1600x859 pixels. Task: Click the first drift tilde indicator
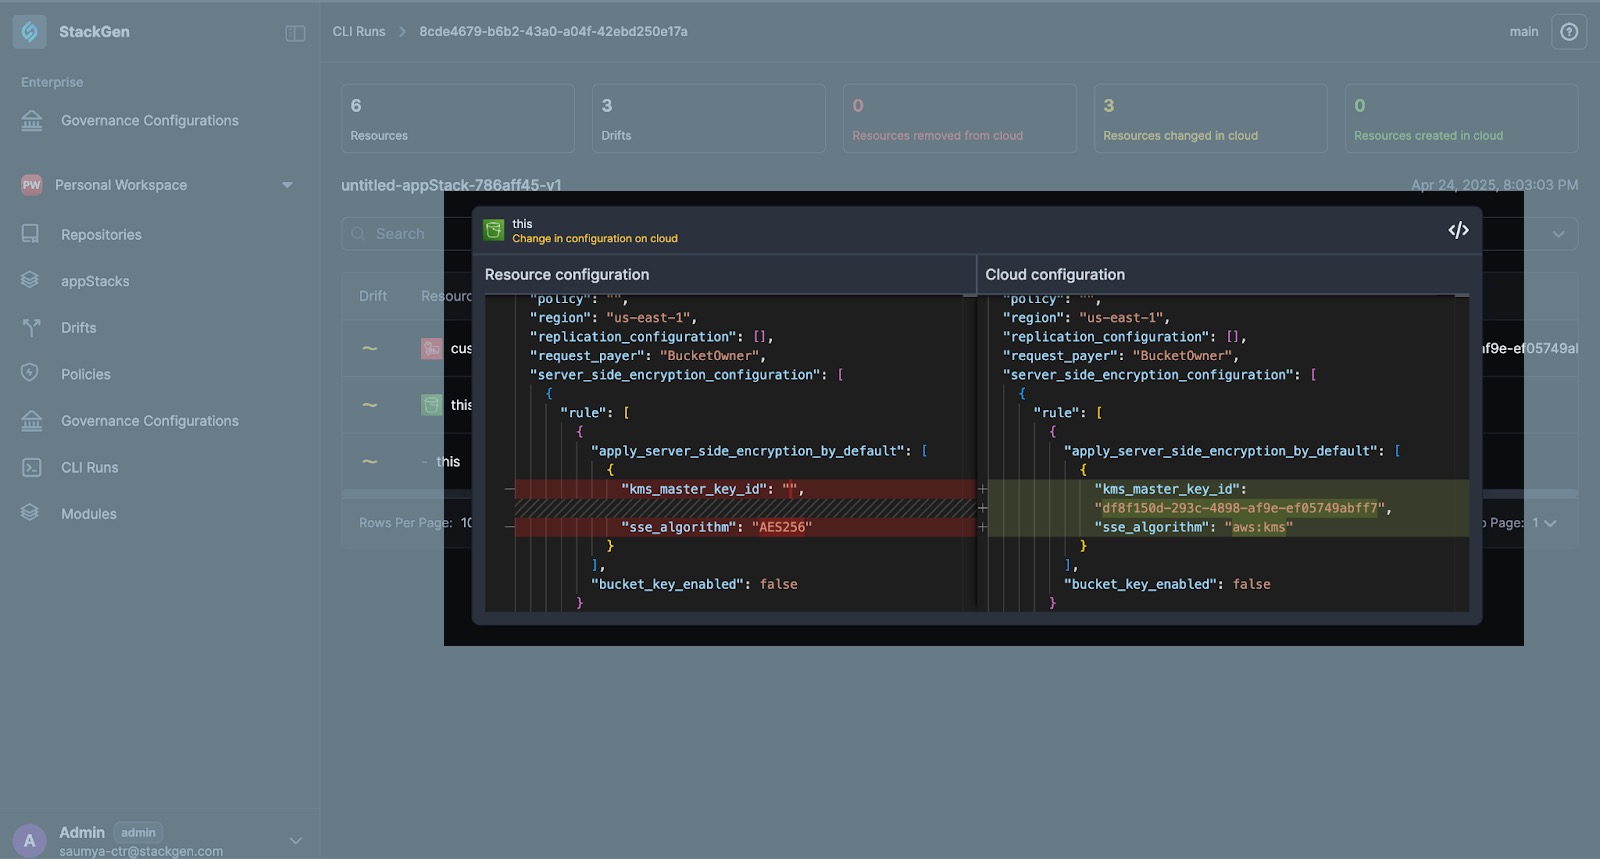point(370,348)
